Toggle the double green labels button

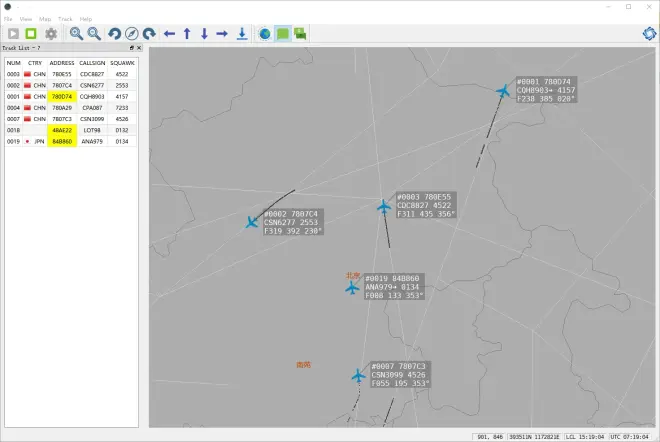pos(300,33)
